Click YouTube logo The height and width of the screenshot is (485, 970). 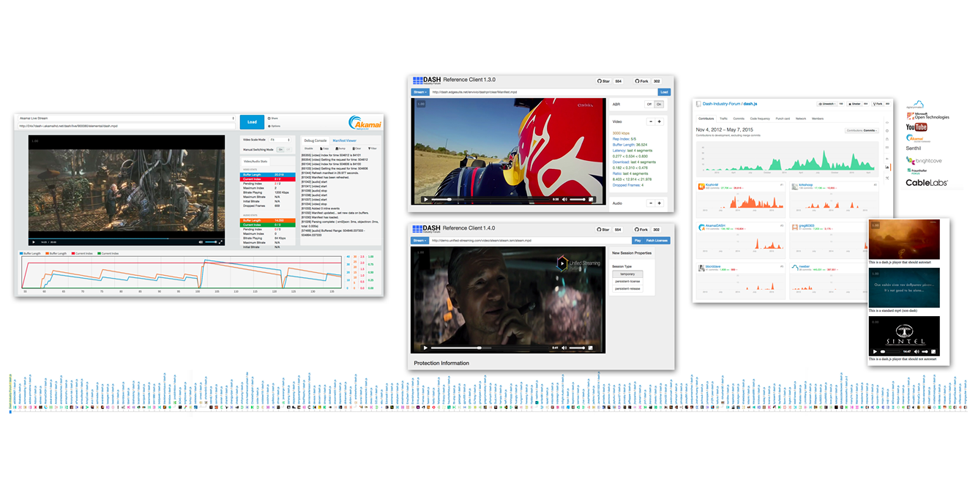point(917,127)
